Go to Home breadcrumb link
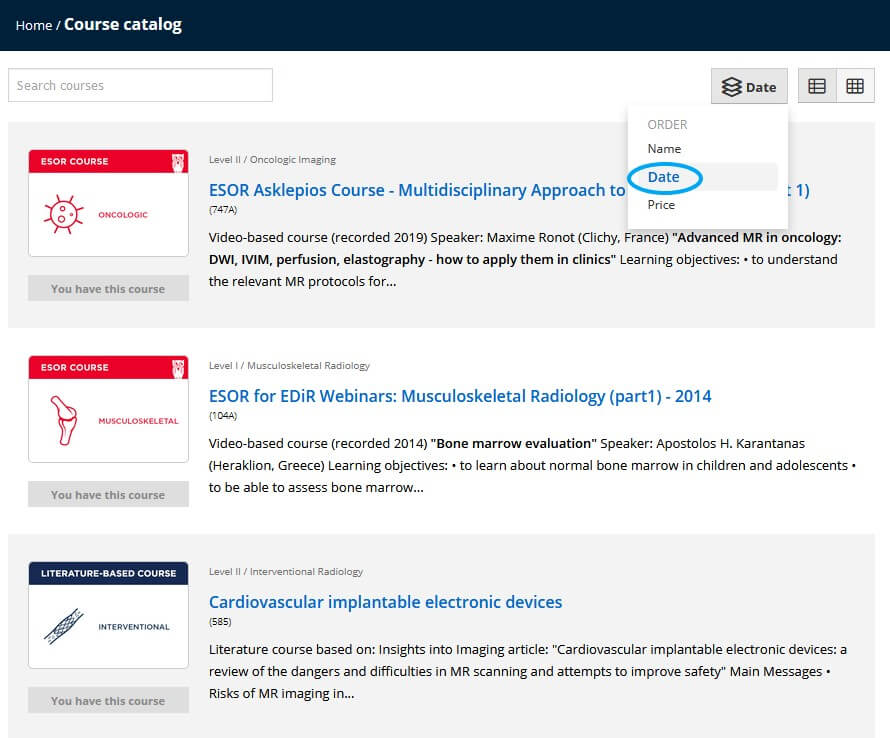The height and width of the screenshot is (738, 890). click(33, 26)
